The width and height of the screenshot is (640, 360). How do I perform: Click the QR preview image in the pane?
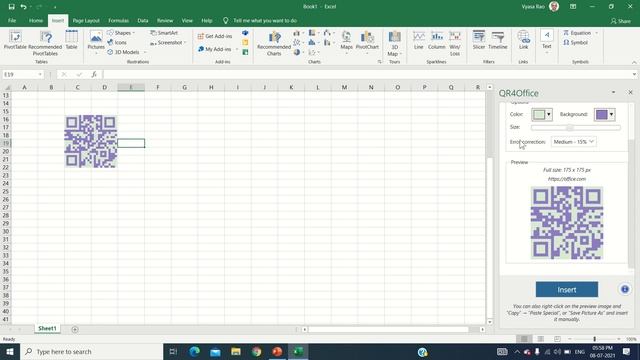(567, 223)
